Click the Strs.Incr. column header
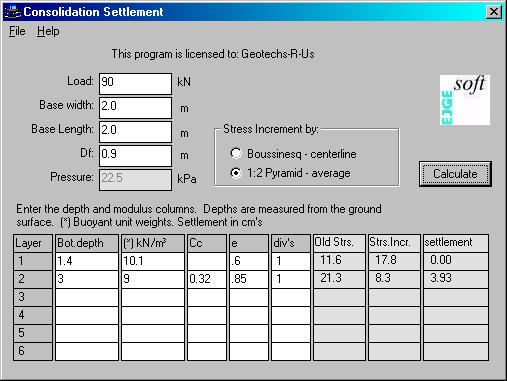This screenshot has width=507, height=381. 394,242
